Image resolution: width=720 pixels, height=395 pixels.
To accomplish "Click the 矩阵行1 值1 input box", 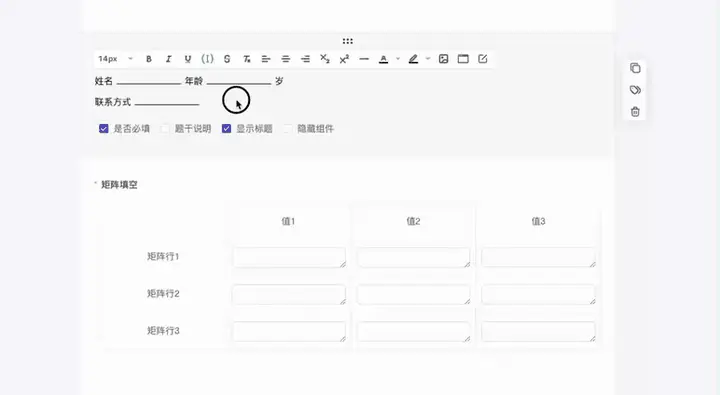I will 289,257.
